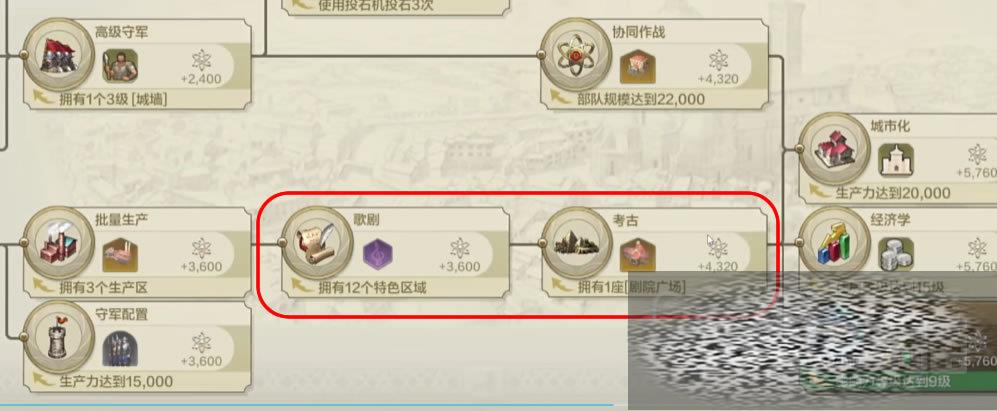Click the soldier reward icon in 高级守军

pos(120,66)
